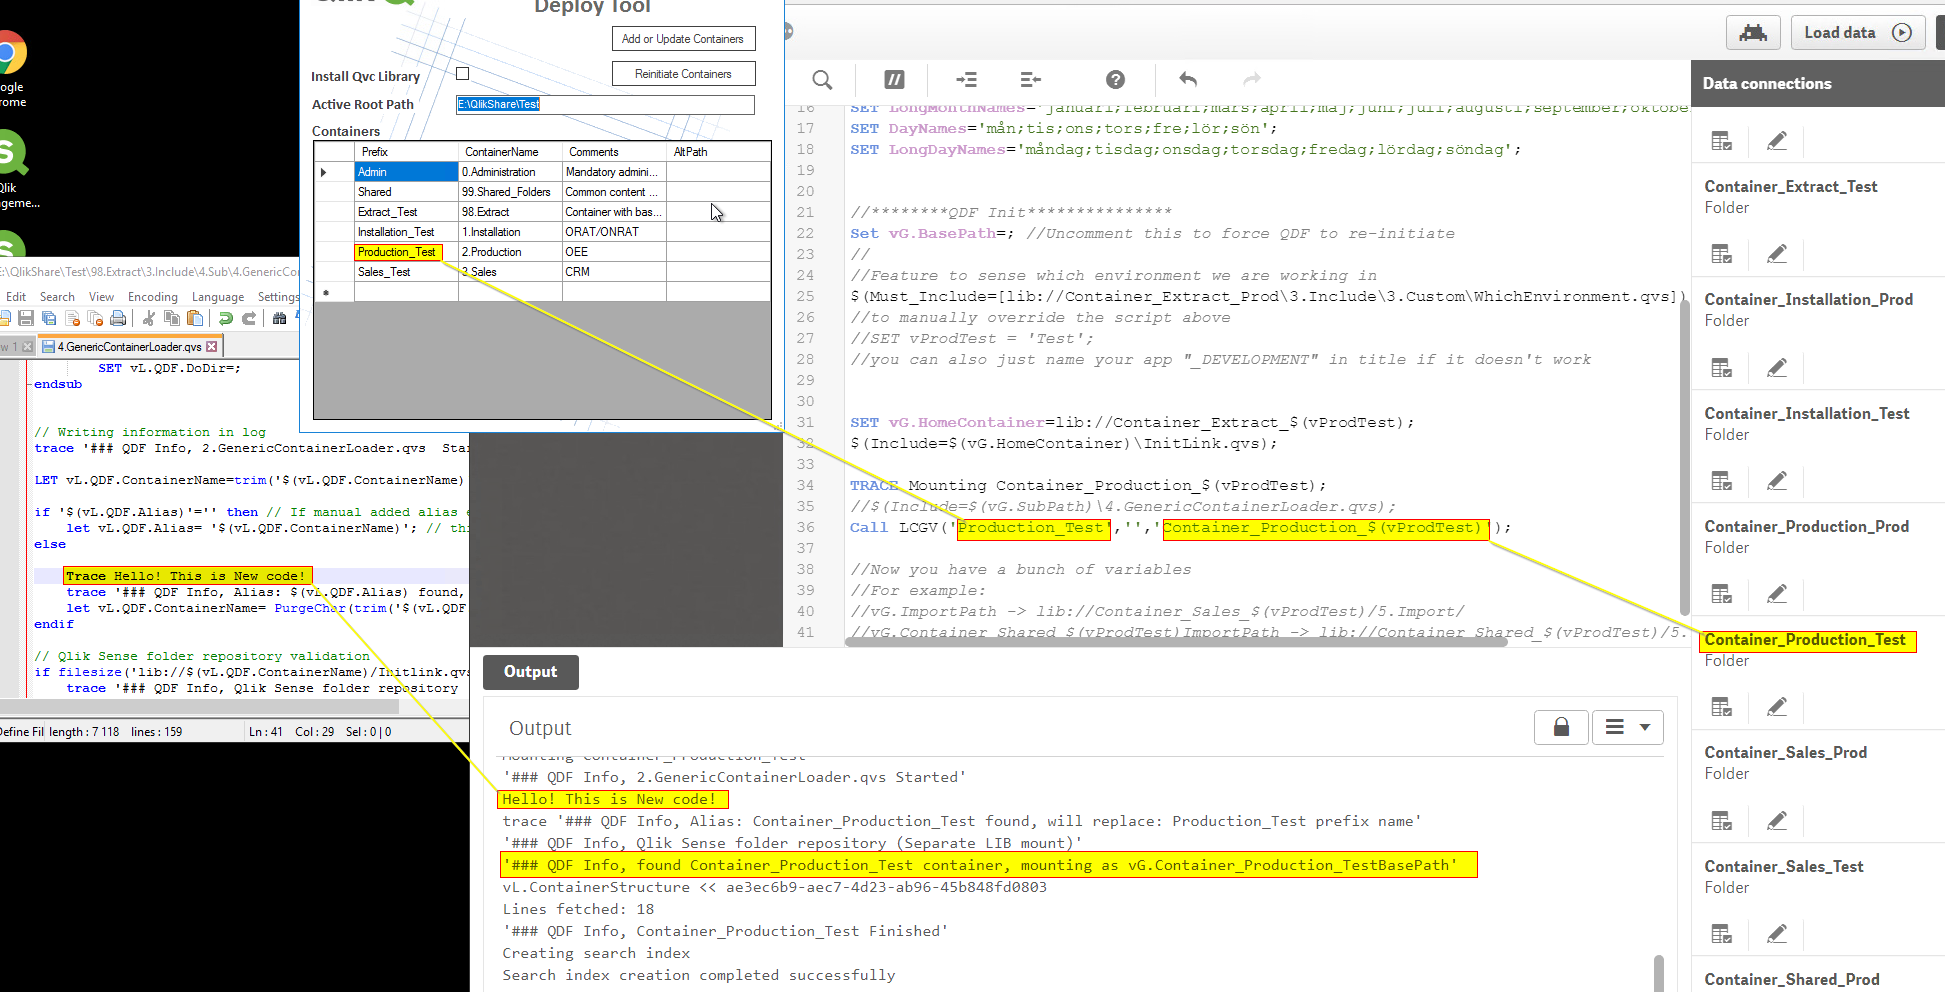
Task: Save the file in Notepad++ toolbar
Action: (26, 318)
